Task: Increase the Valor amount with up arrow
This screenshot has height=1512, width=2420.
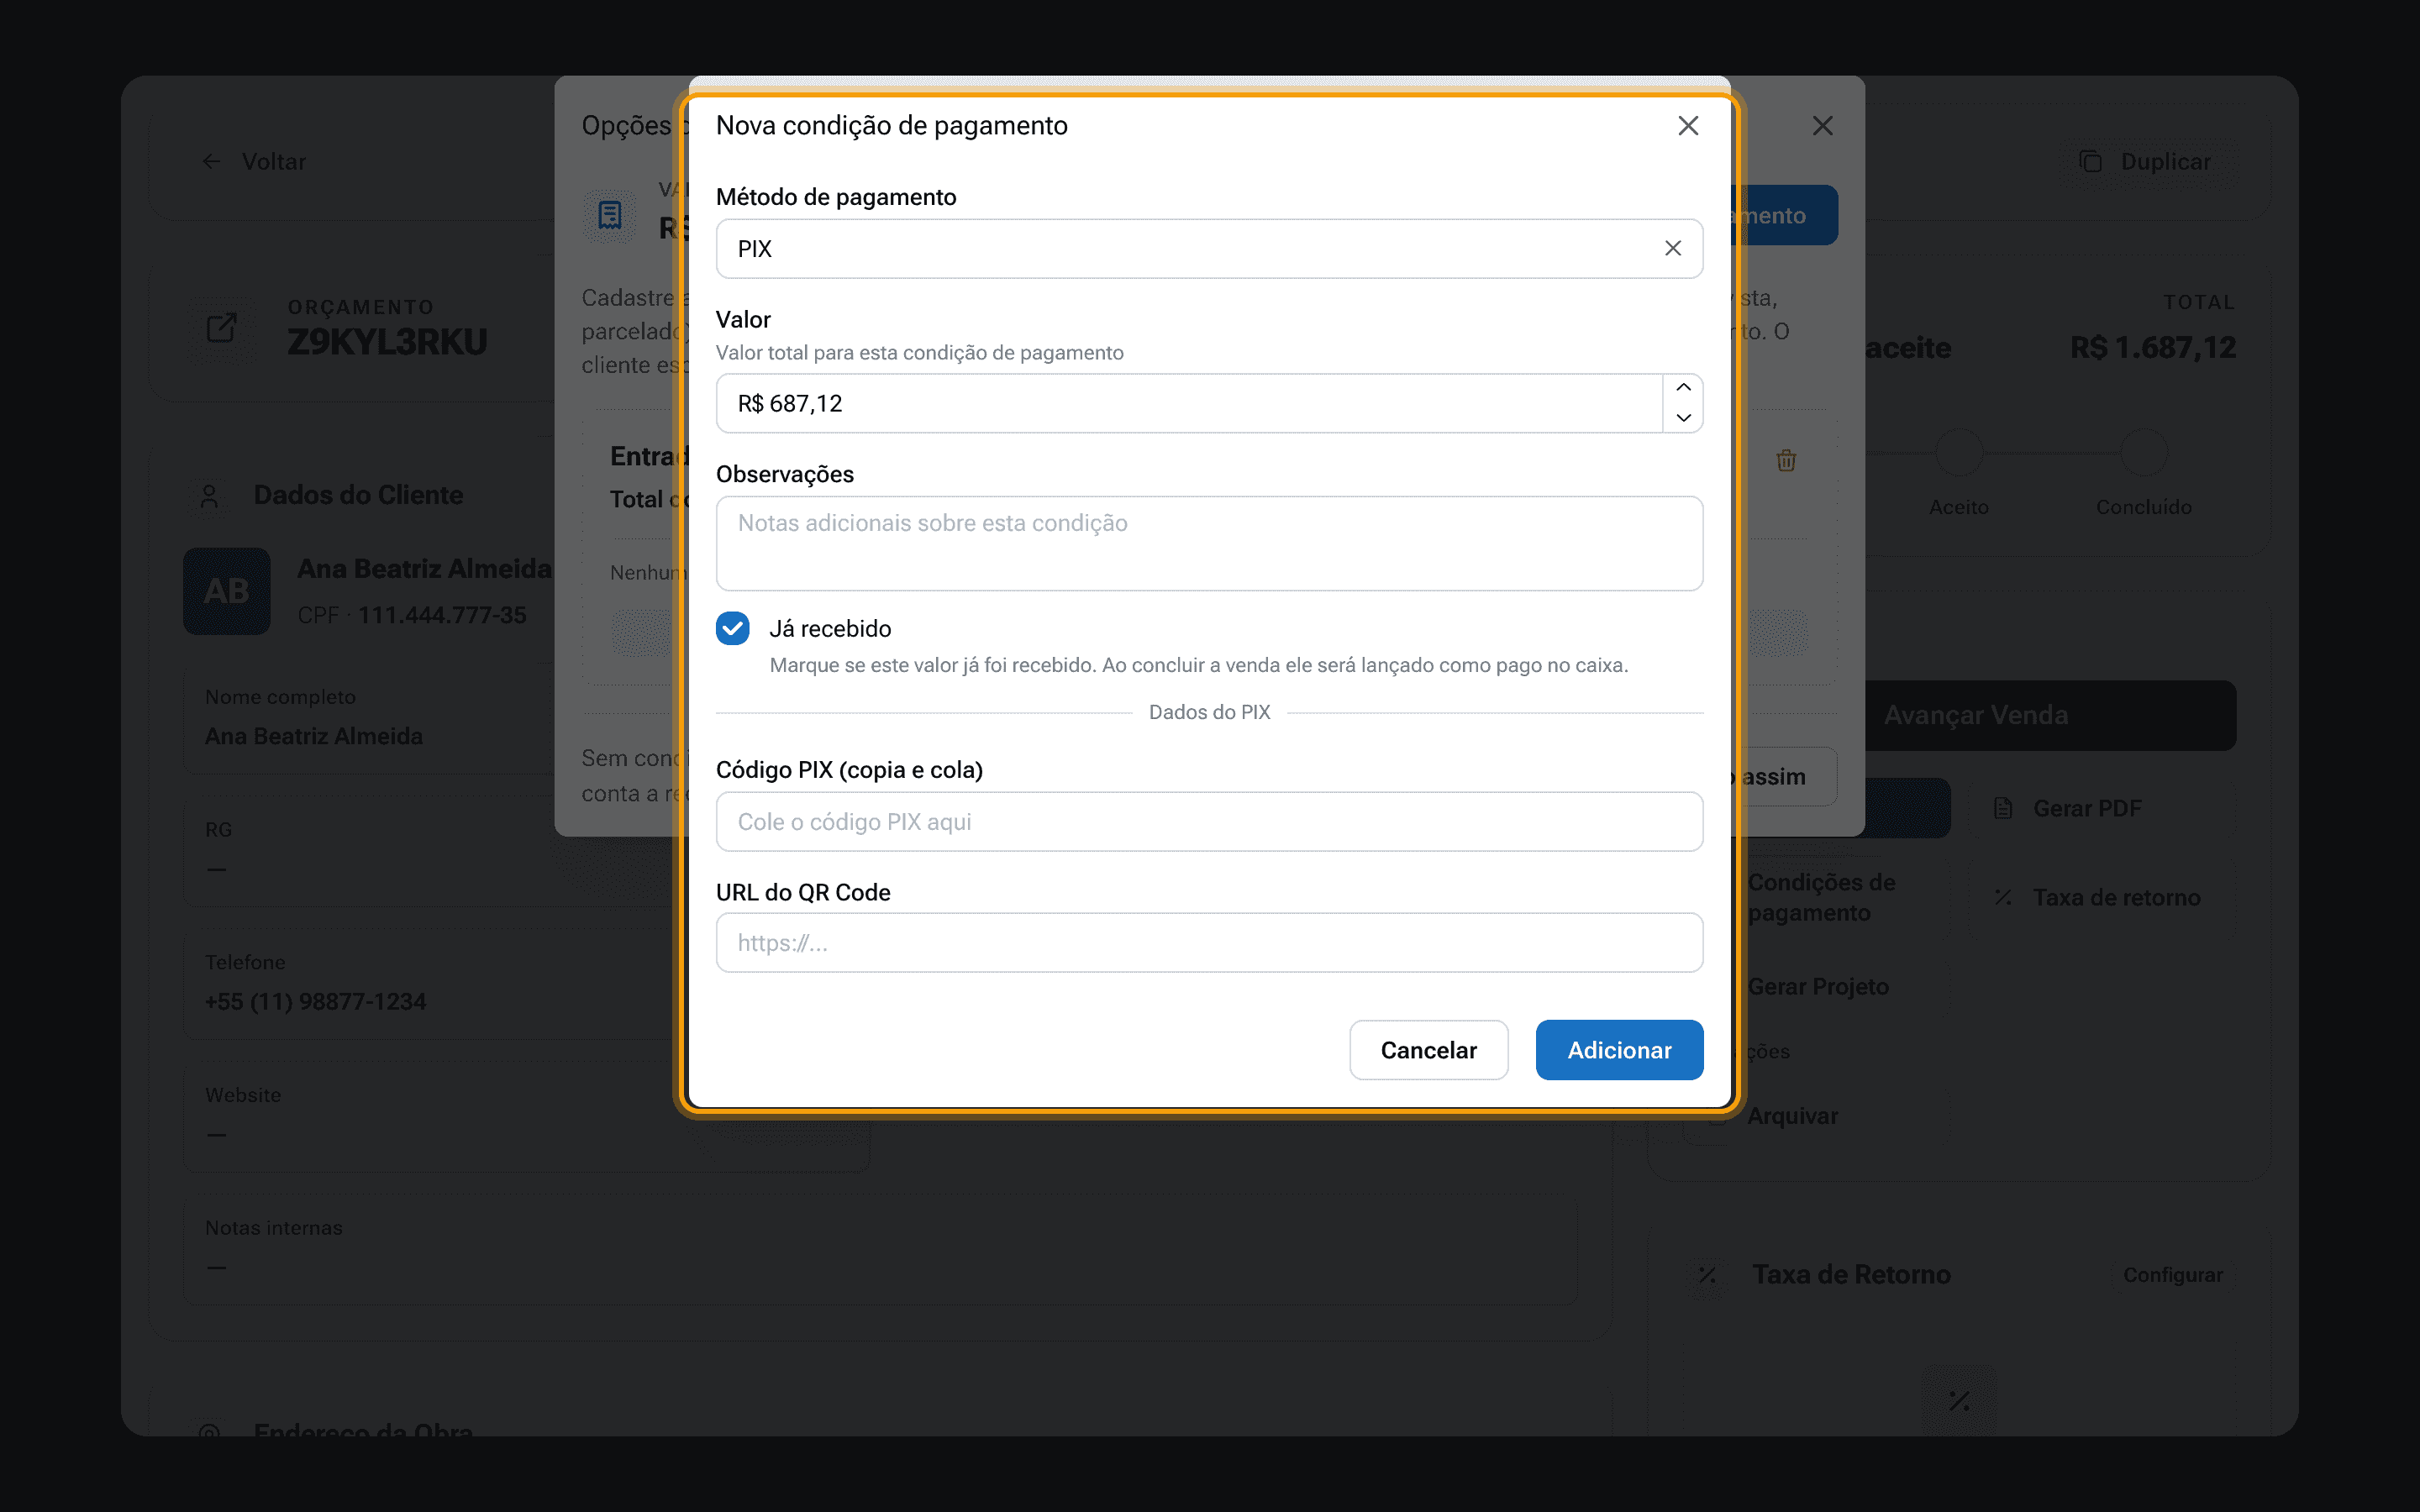Action: pos(1684,388)
